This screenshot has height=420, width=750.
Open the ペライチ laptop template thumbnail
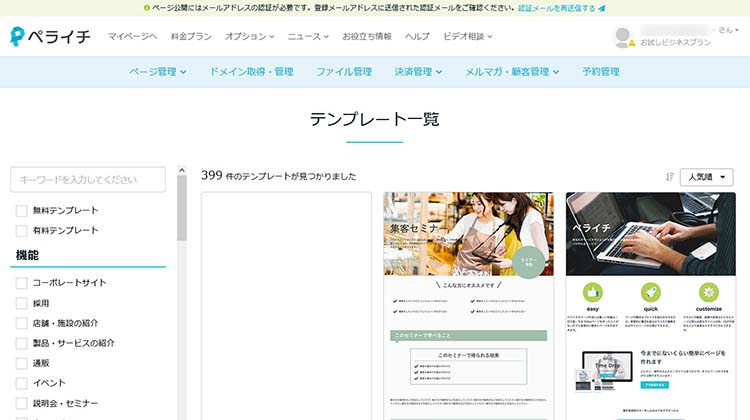651,306
